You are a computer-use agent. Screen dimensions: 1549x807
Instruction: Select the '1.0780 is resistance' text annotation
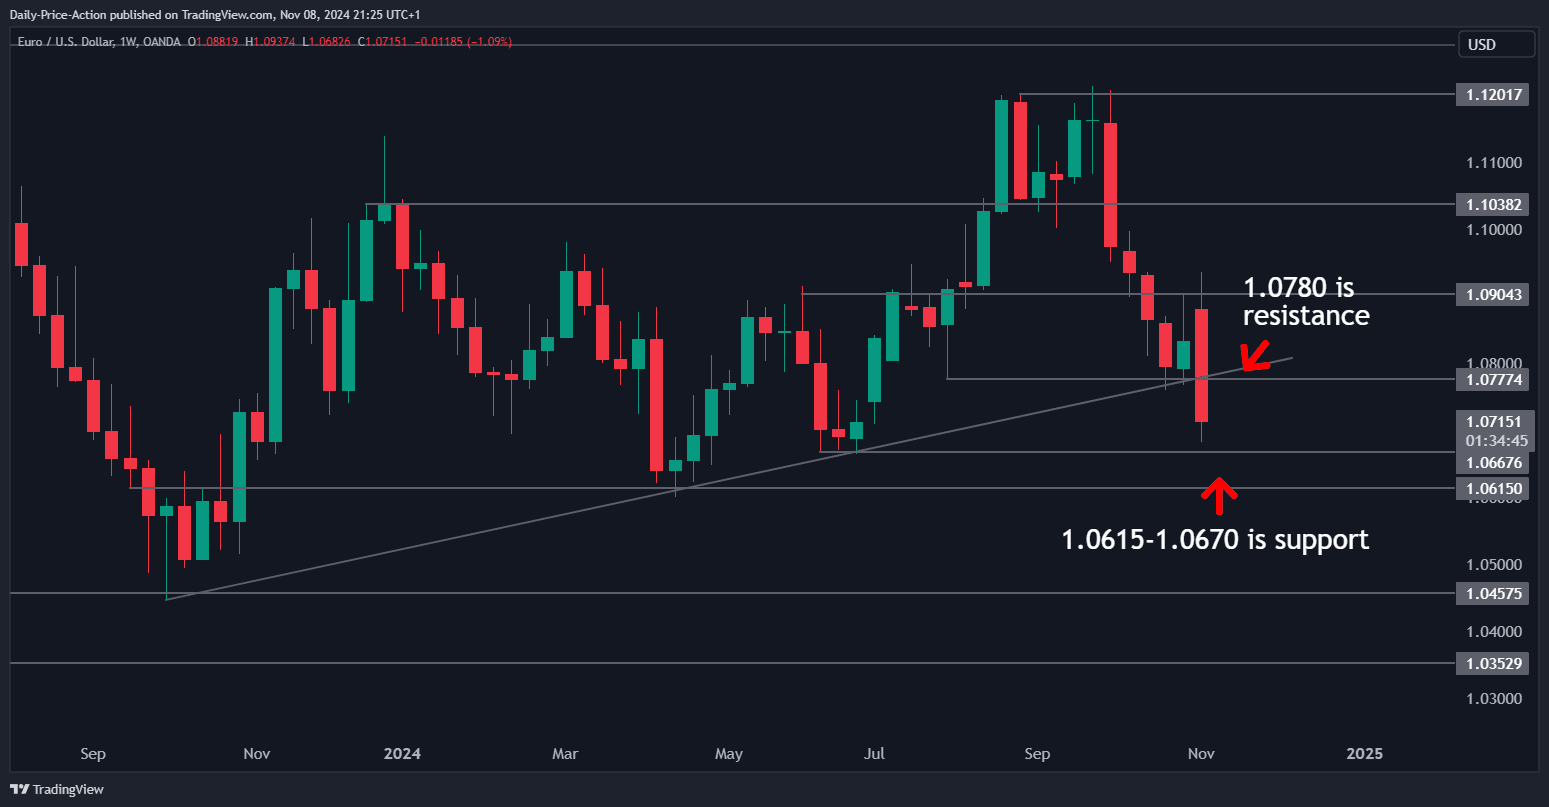click(1306, 302)
